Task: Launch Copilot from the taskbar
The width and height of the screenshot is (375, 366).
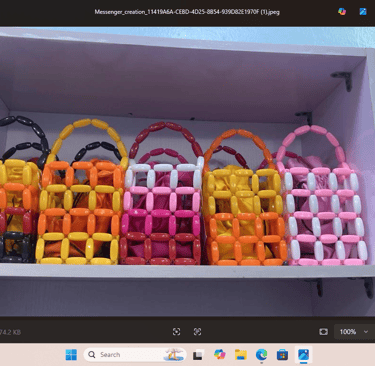Action: [x=220, y=355]
